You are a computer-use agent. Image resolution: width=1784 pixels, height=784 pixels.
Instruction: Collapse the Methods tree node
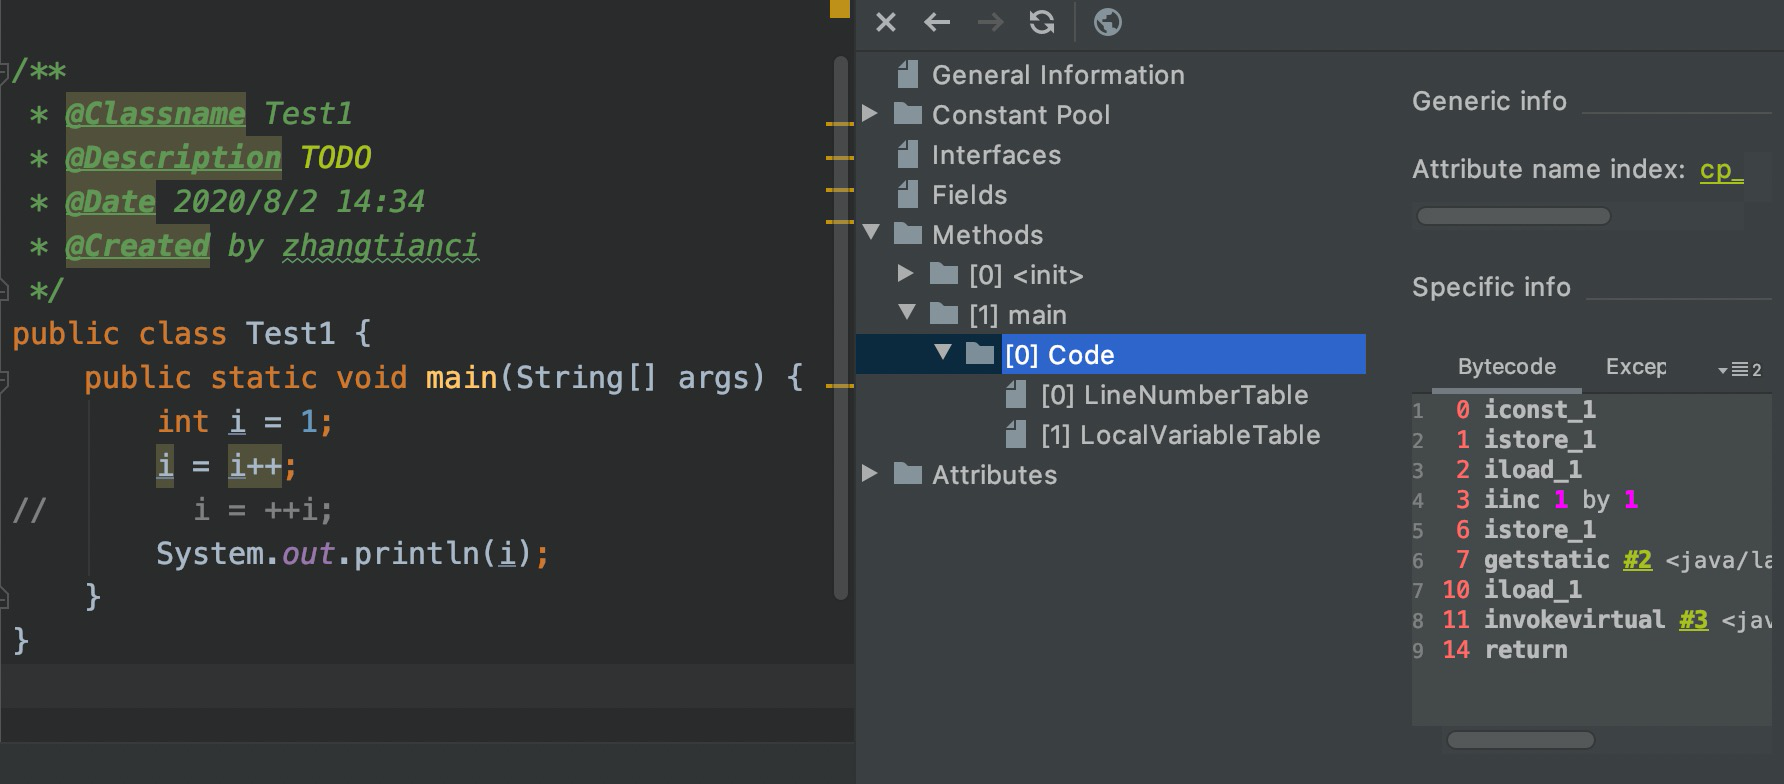pos(871,233)
